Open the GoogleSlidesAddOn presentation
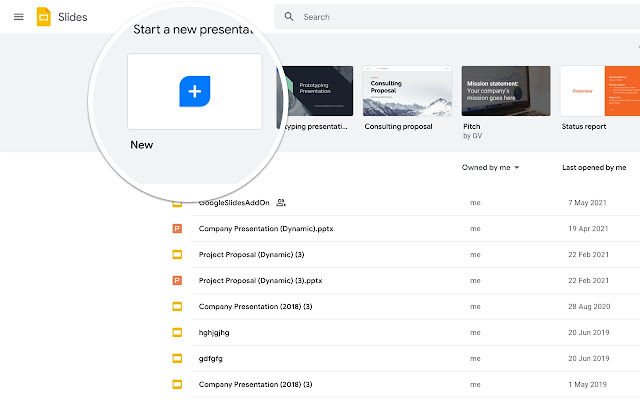Screen dimensions: 640x400 point(234,202)
